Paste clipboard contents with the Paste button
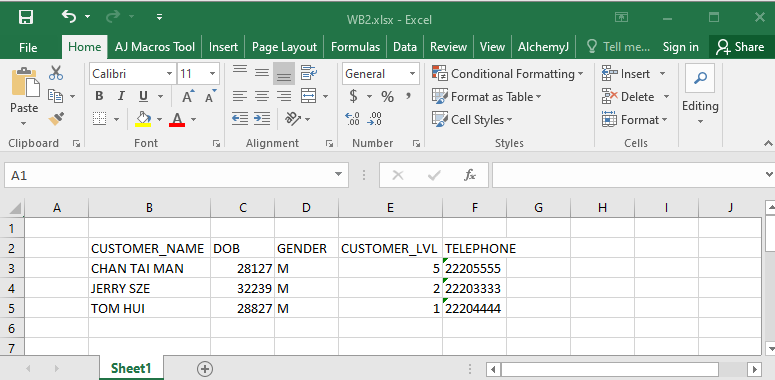 [24, 96]
